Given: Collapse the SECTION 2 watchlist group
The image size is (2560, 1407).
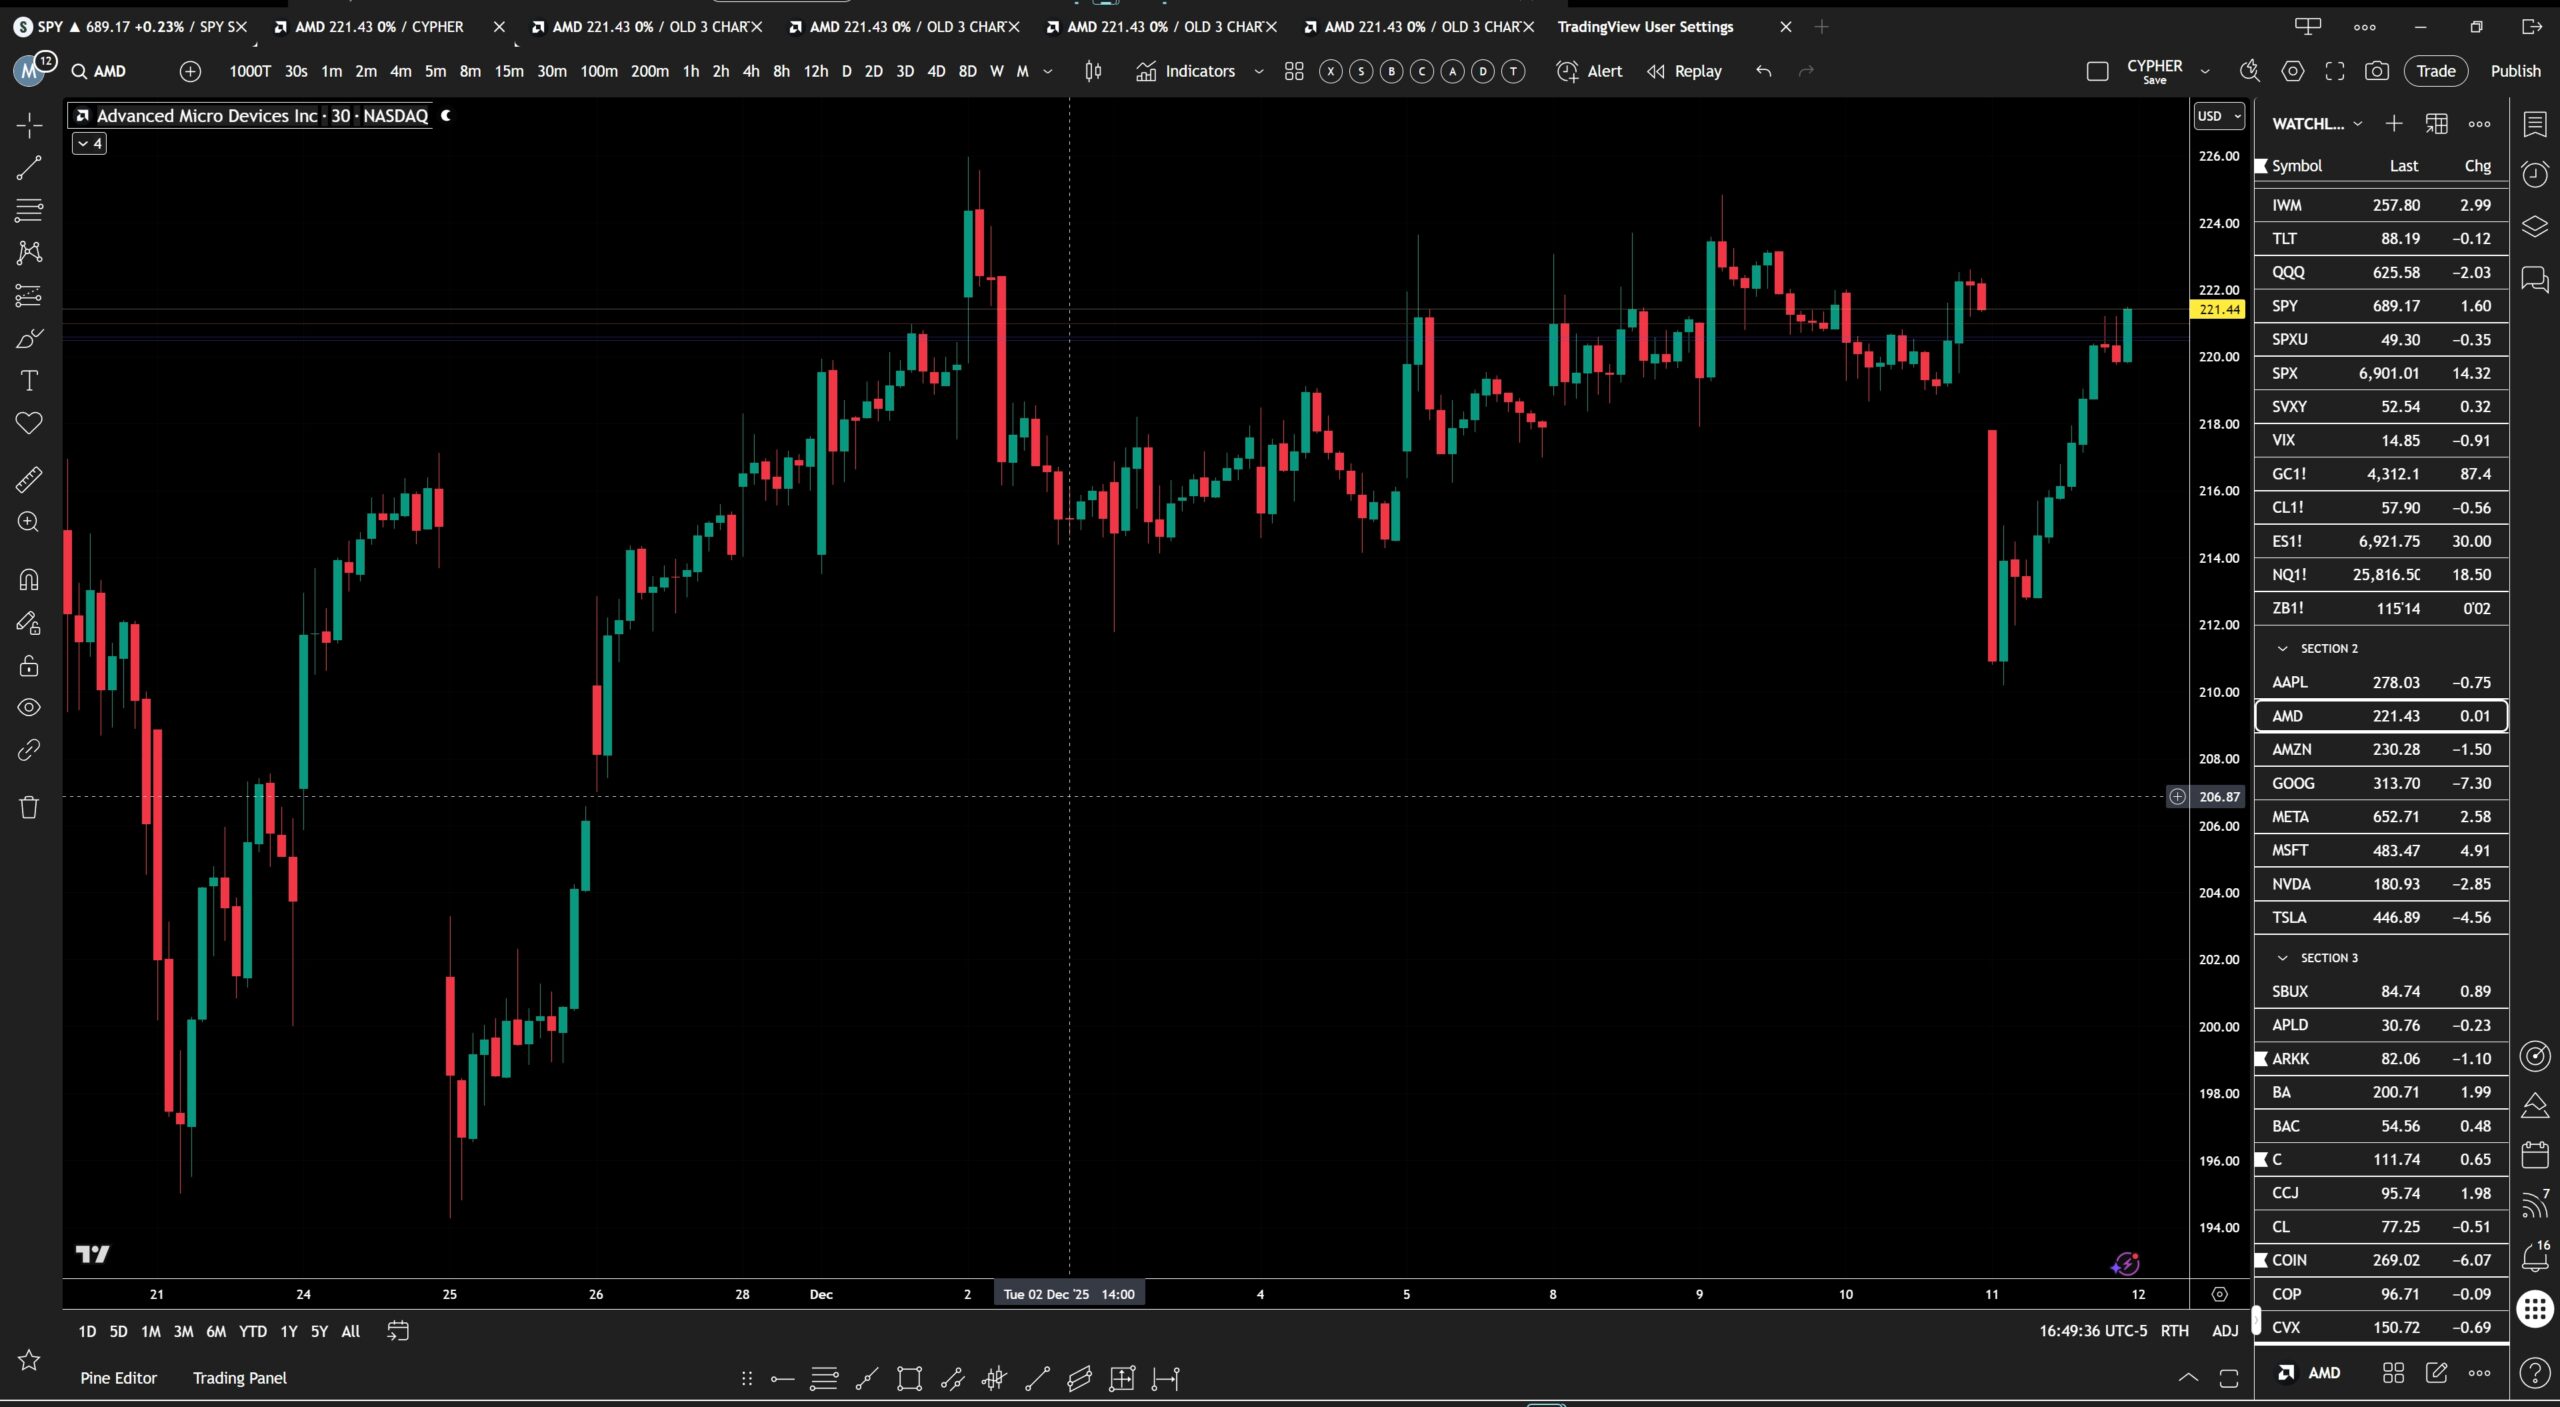Looking at the screenshot, I should coord(2282,649).
